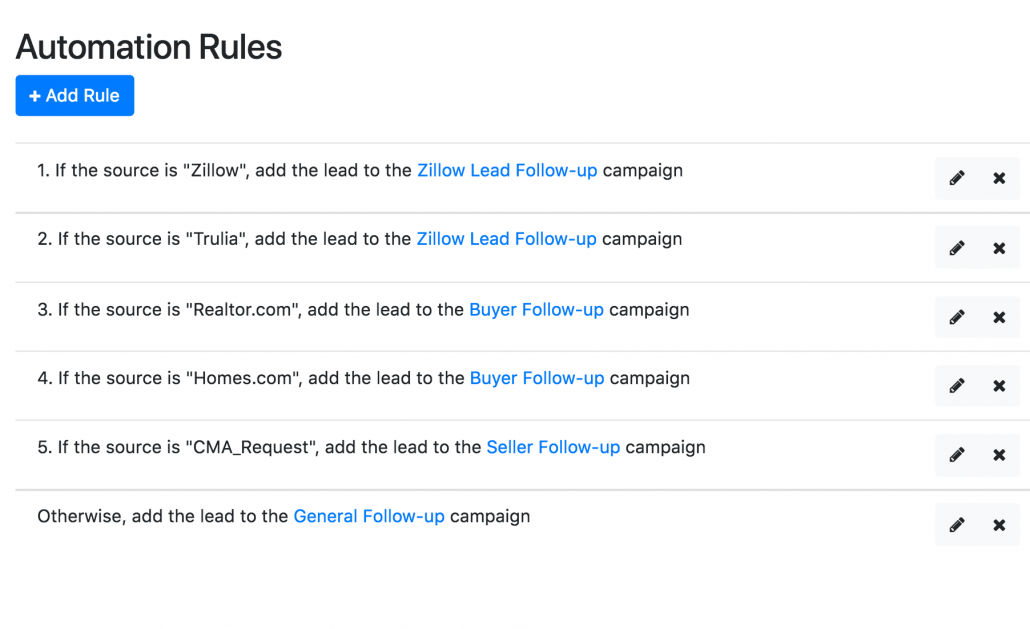This screenshot has width=1030, height=629.
Task: Edit the Trulia source rule
Action: [956, 248]
